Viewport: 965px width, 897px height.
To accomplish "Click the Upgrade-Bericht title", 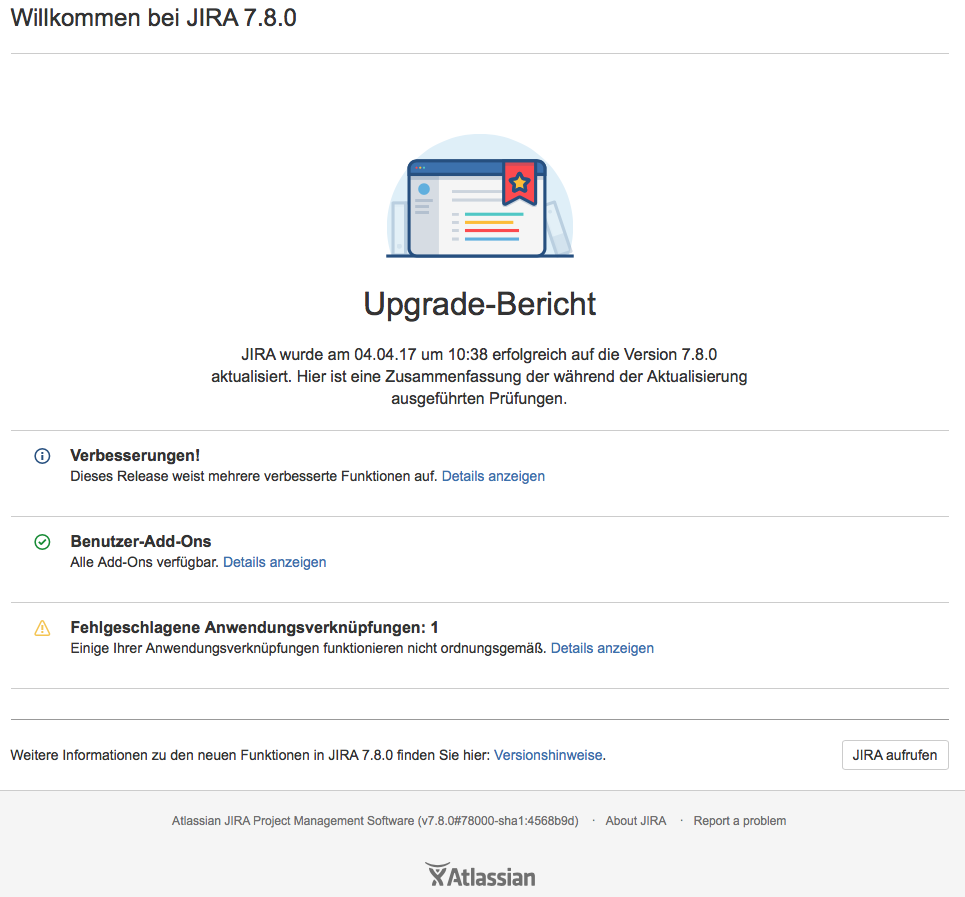I will [x=479, y=304].
